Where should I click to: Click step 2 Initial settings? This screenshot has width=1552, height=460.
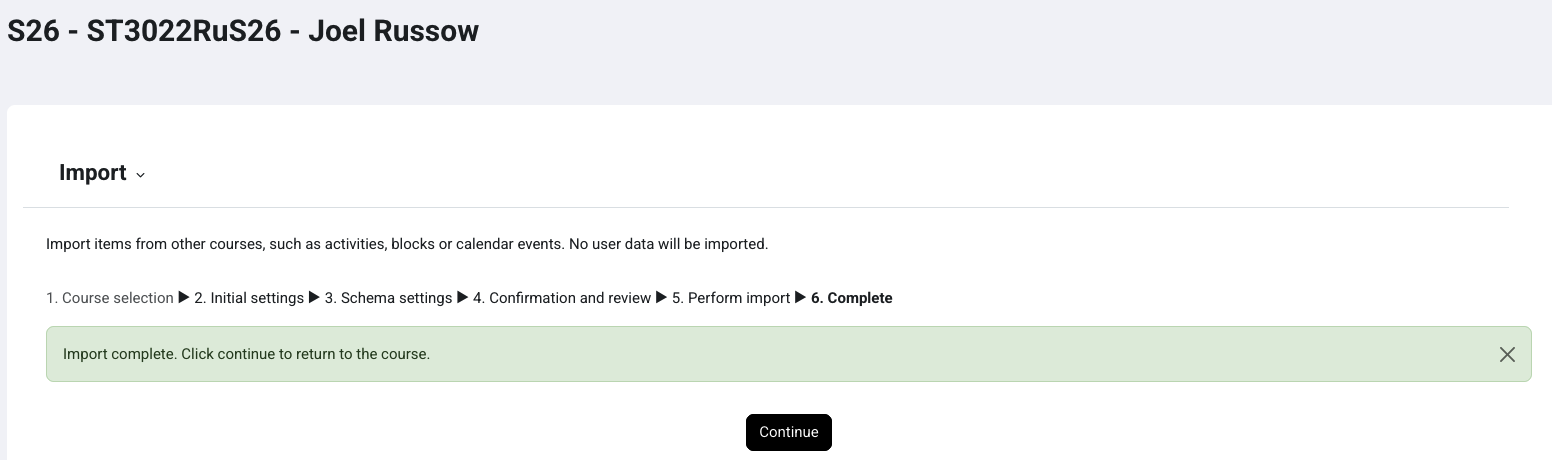click(x=249, y=298)
